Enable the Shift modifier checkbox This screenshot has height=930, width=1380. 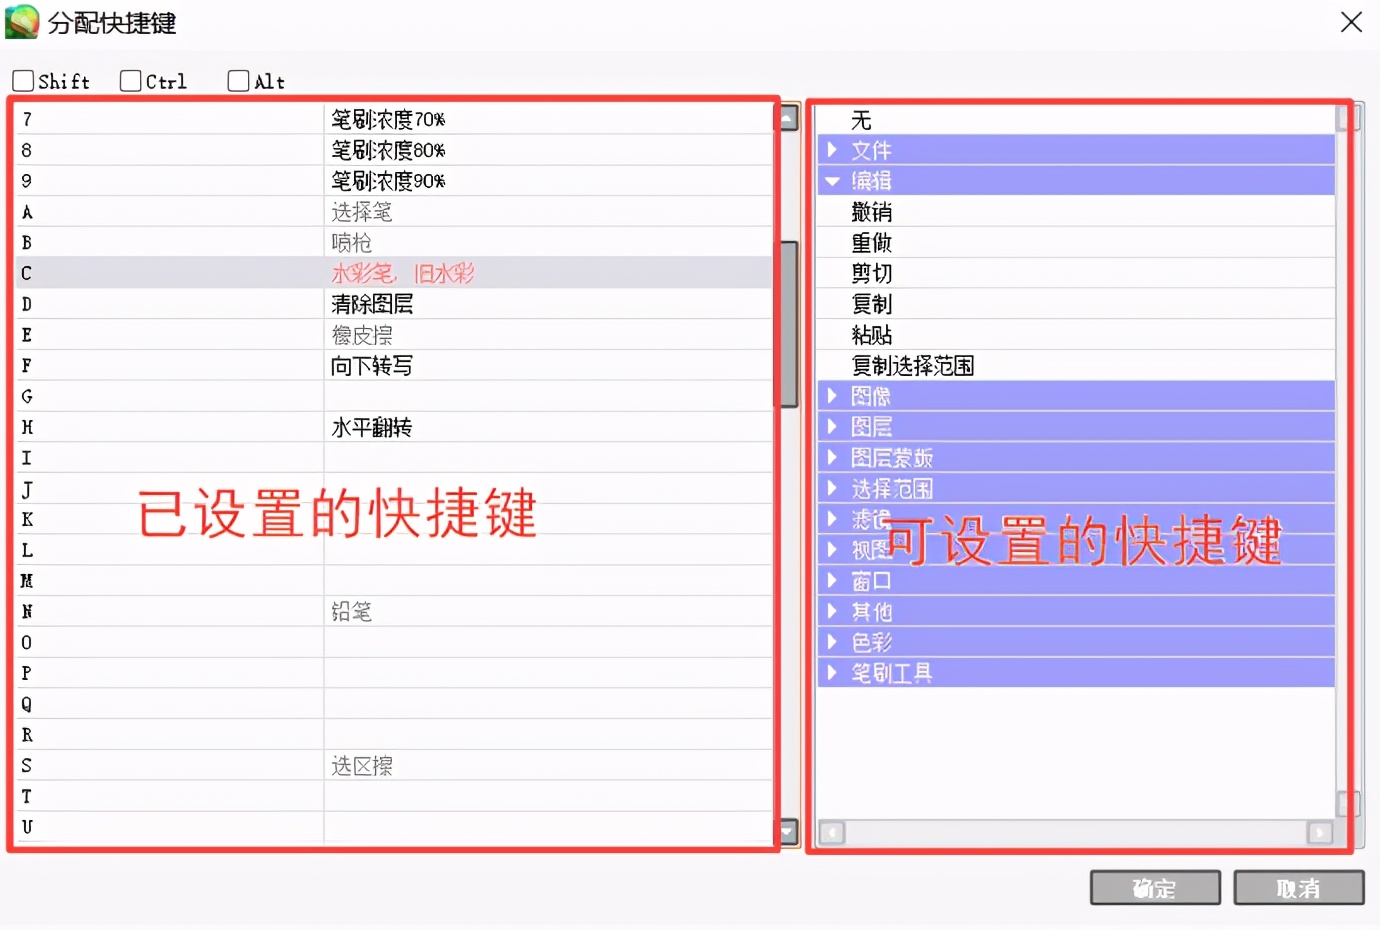[x=23, y=81]
